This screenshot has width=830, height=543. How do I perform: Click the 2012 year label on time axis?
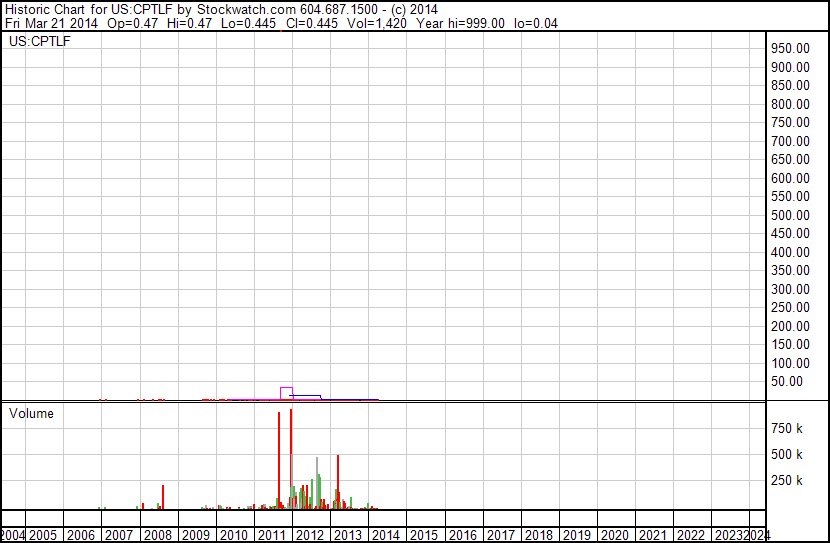coord(310,535)
